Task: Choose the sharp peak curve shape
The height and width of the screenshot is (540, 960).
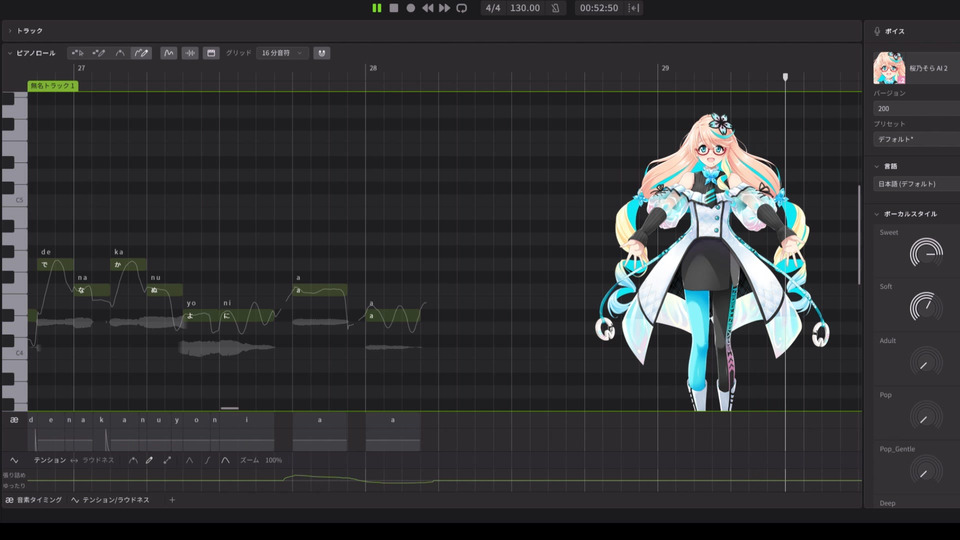Action: [x=189, y=460]
